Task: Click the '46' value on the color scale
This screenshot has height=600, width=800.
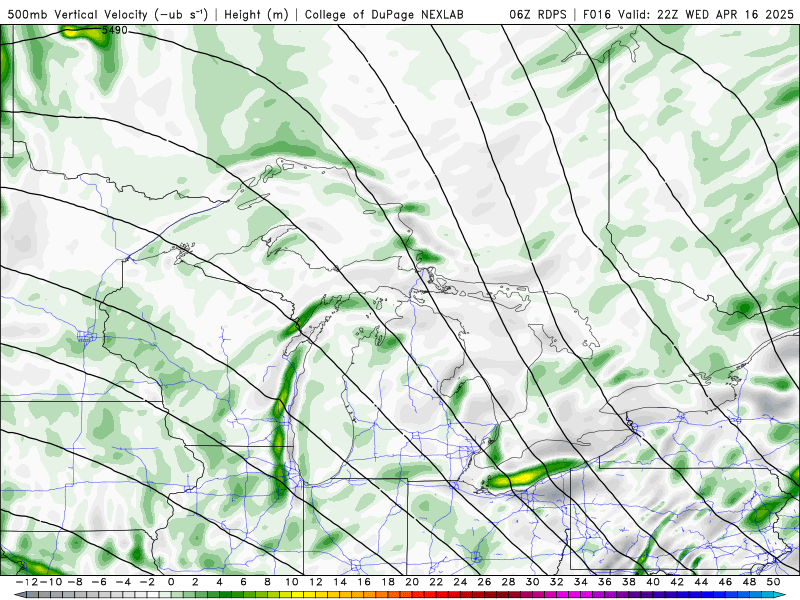Action: pyautogui.click(x=726, y=582)
